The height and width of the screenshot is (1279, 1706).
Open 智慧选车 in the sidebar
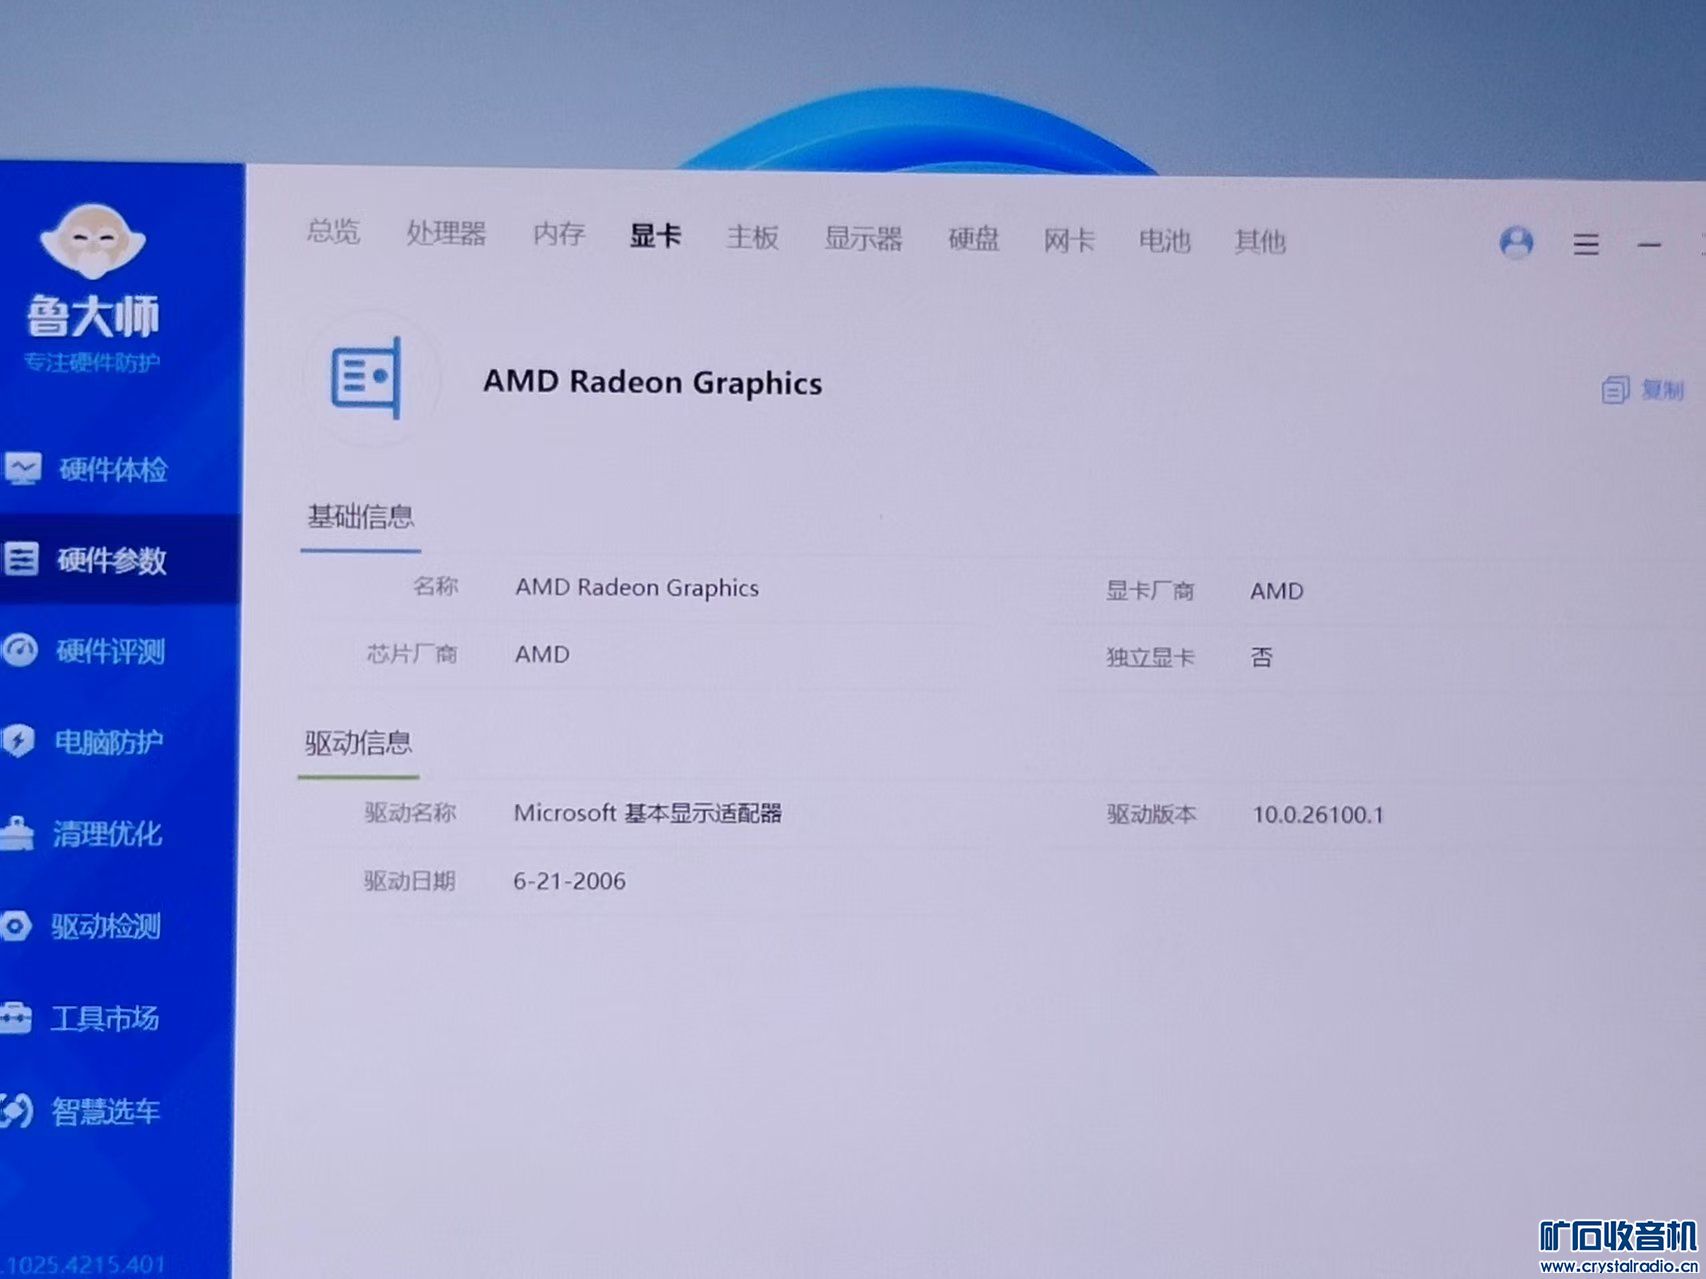point(106,1111)
